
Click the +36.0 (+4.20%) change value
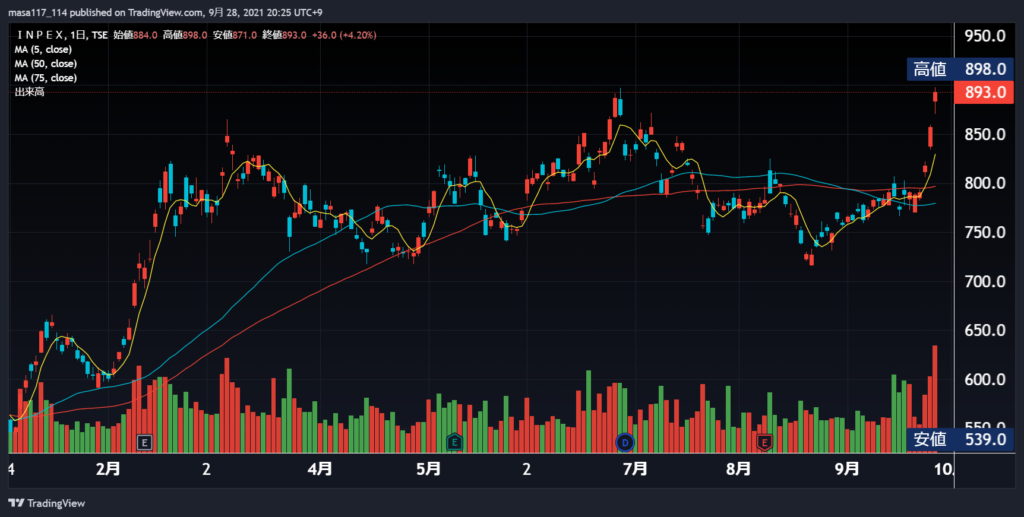(x=344, y=35)
